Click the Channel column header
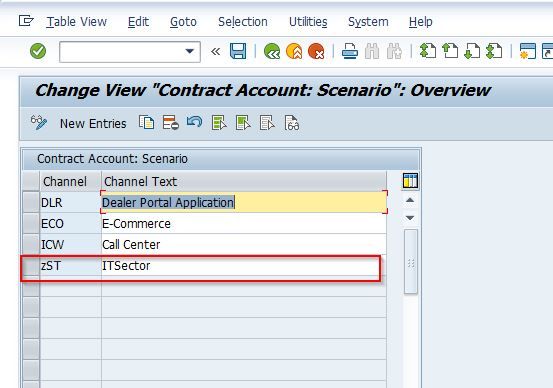 click(70, 181)
